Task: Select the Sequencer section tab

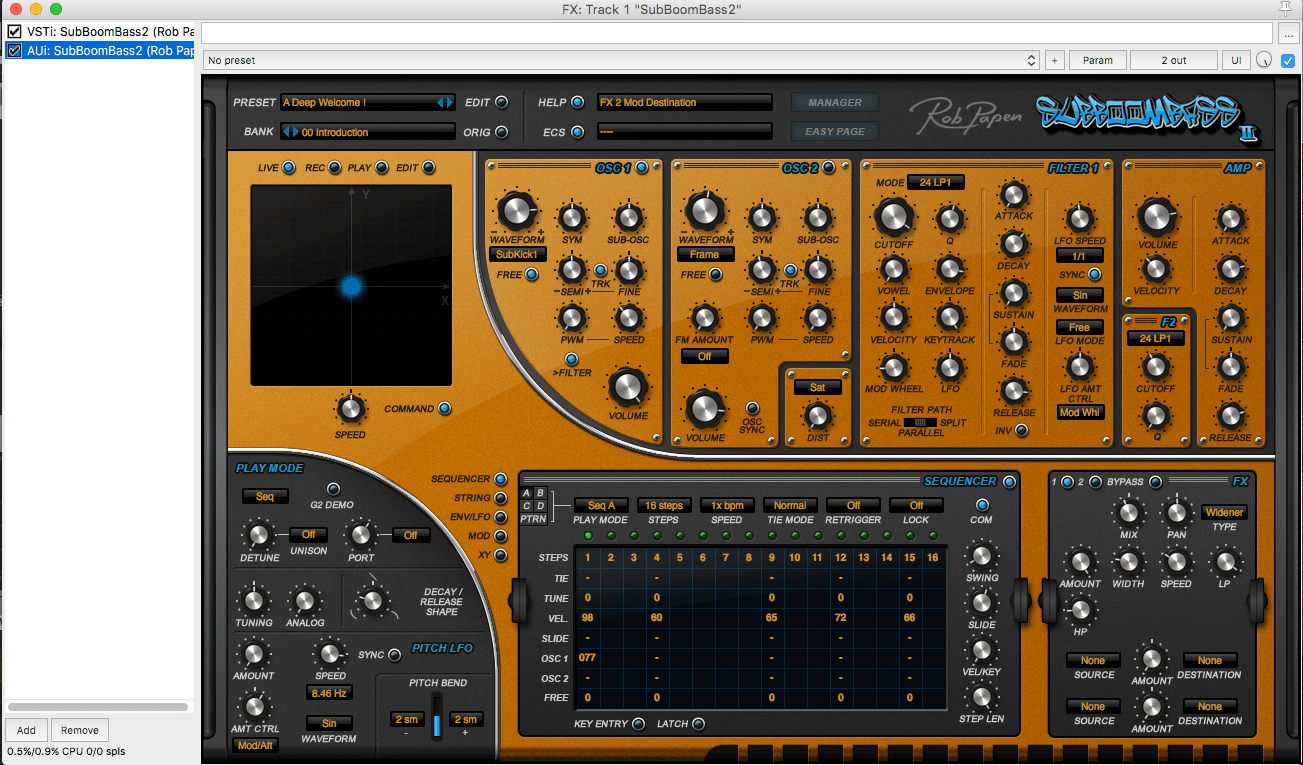Action: pyautogui.click(x=500, y=480)
